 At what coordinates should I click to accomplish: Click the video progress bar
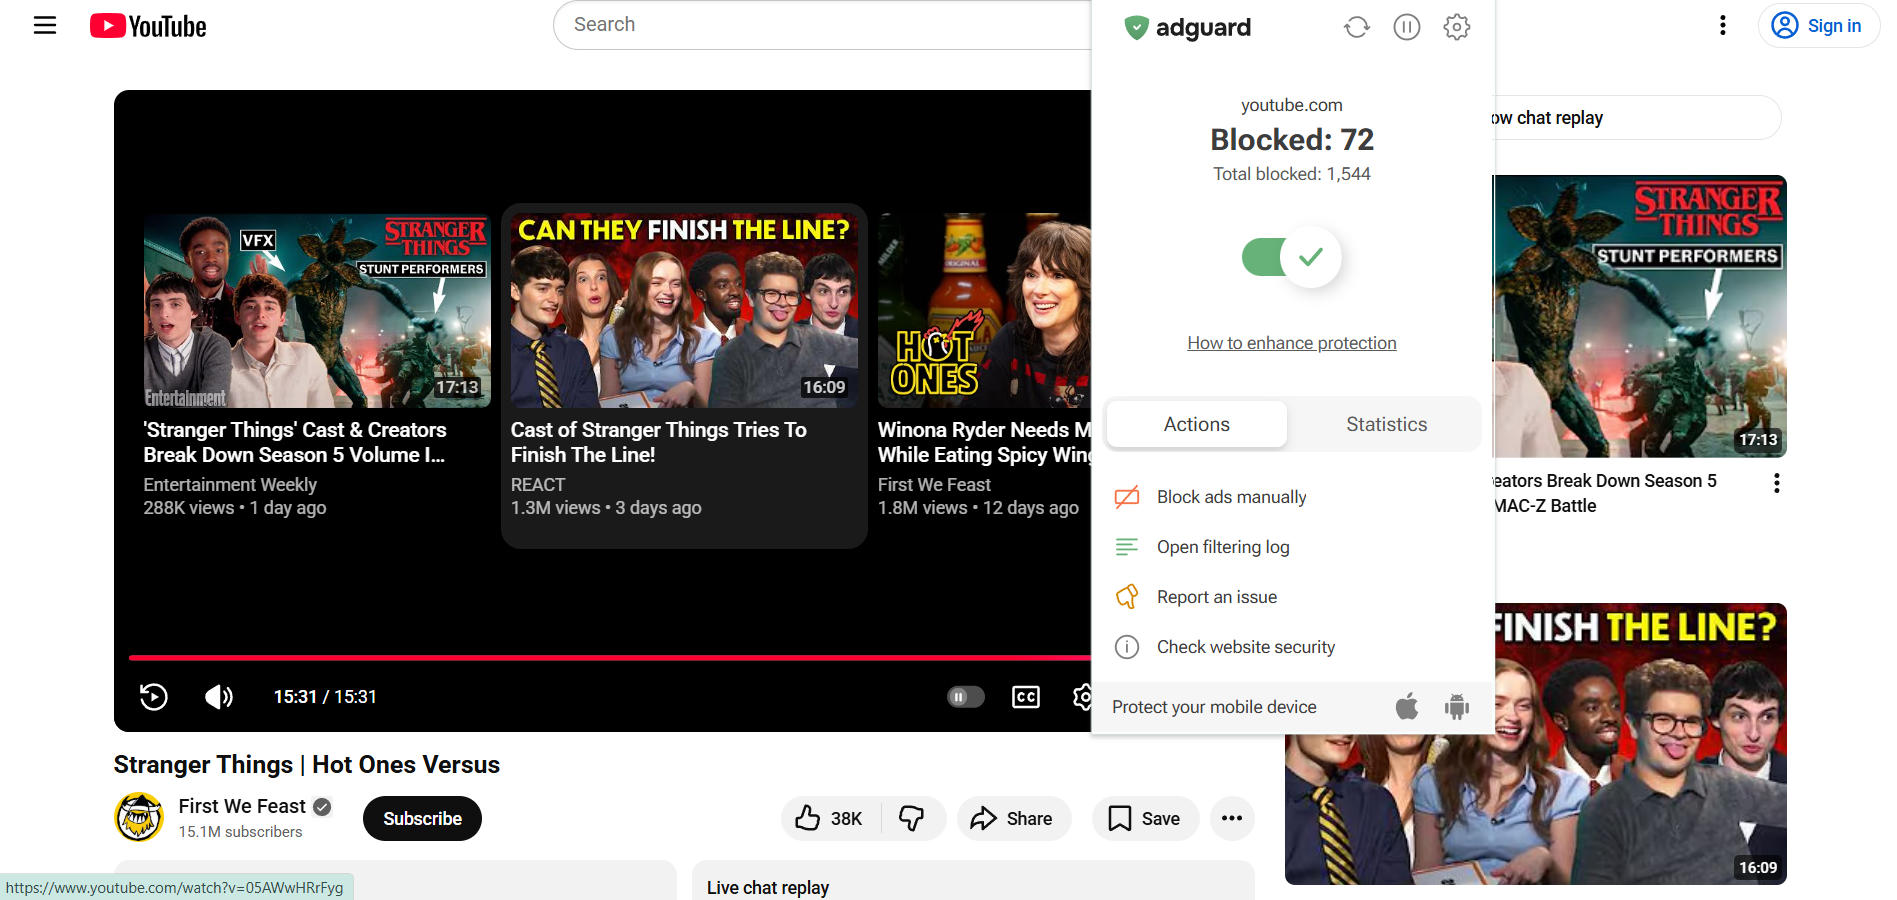coord(600,659)
